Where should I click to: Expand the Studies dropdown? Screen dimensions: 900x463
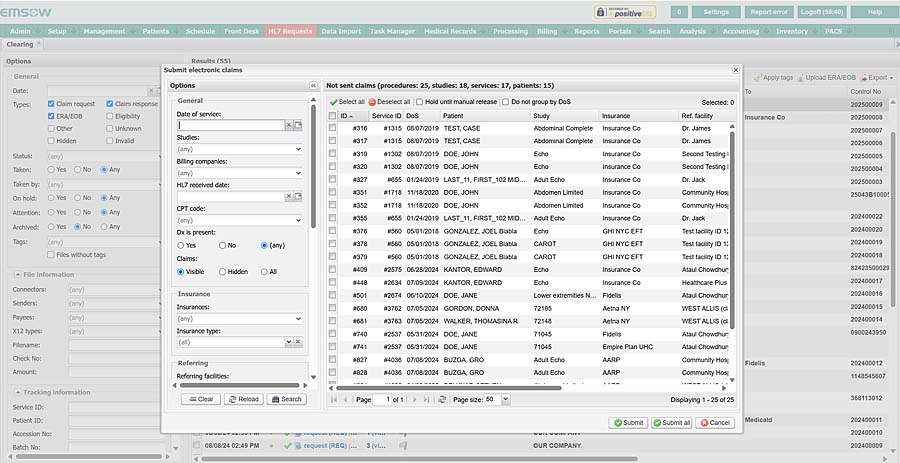click(x=297, y=149)
